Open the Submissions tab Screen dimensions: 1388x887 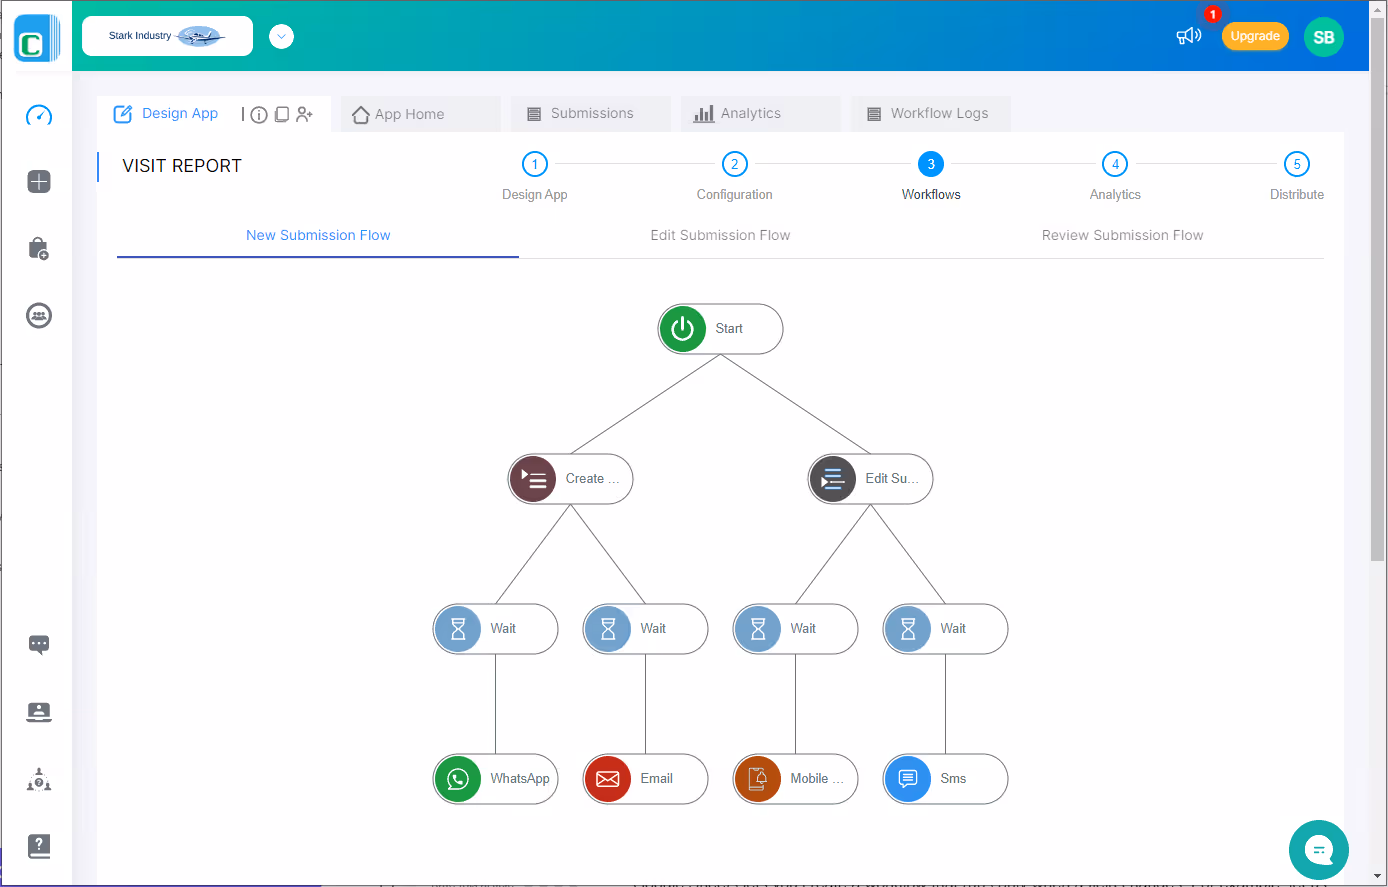click(590, 114)
